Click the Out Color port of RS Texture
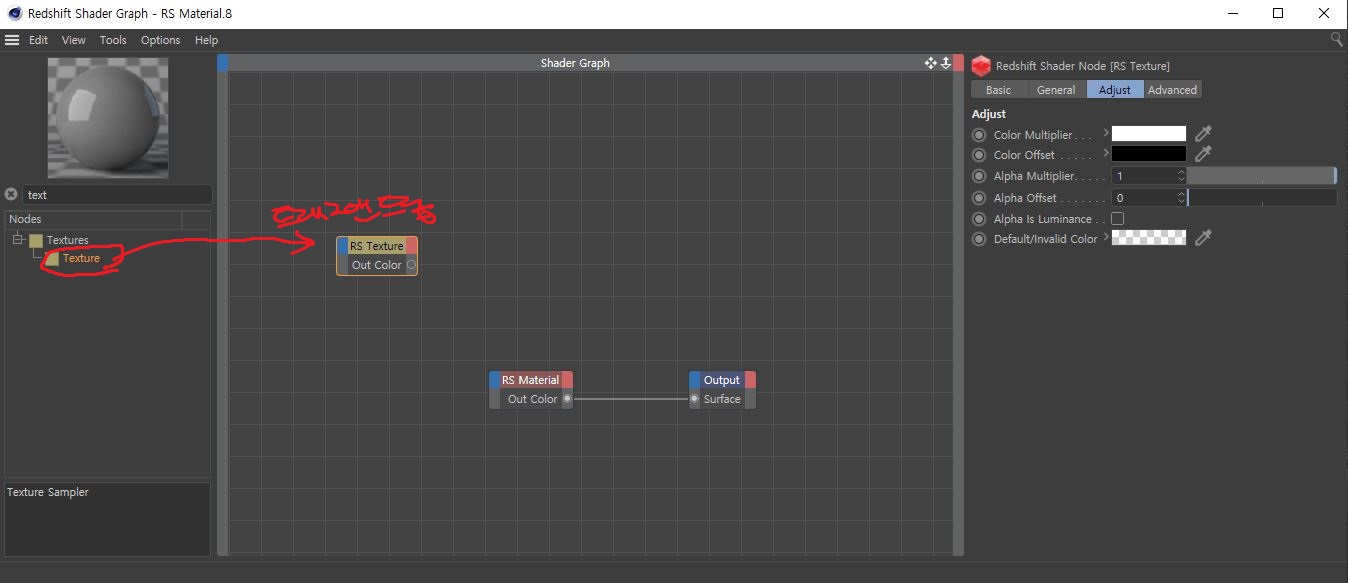This screenshot has width=1348, height=583. tap(411, 265)
